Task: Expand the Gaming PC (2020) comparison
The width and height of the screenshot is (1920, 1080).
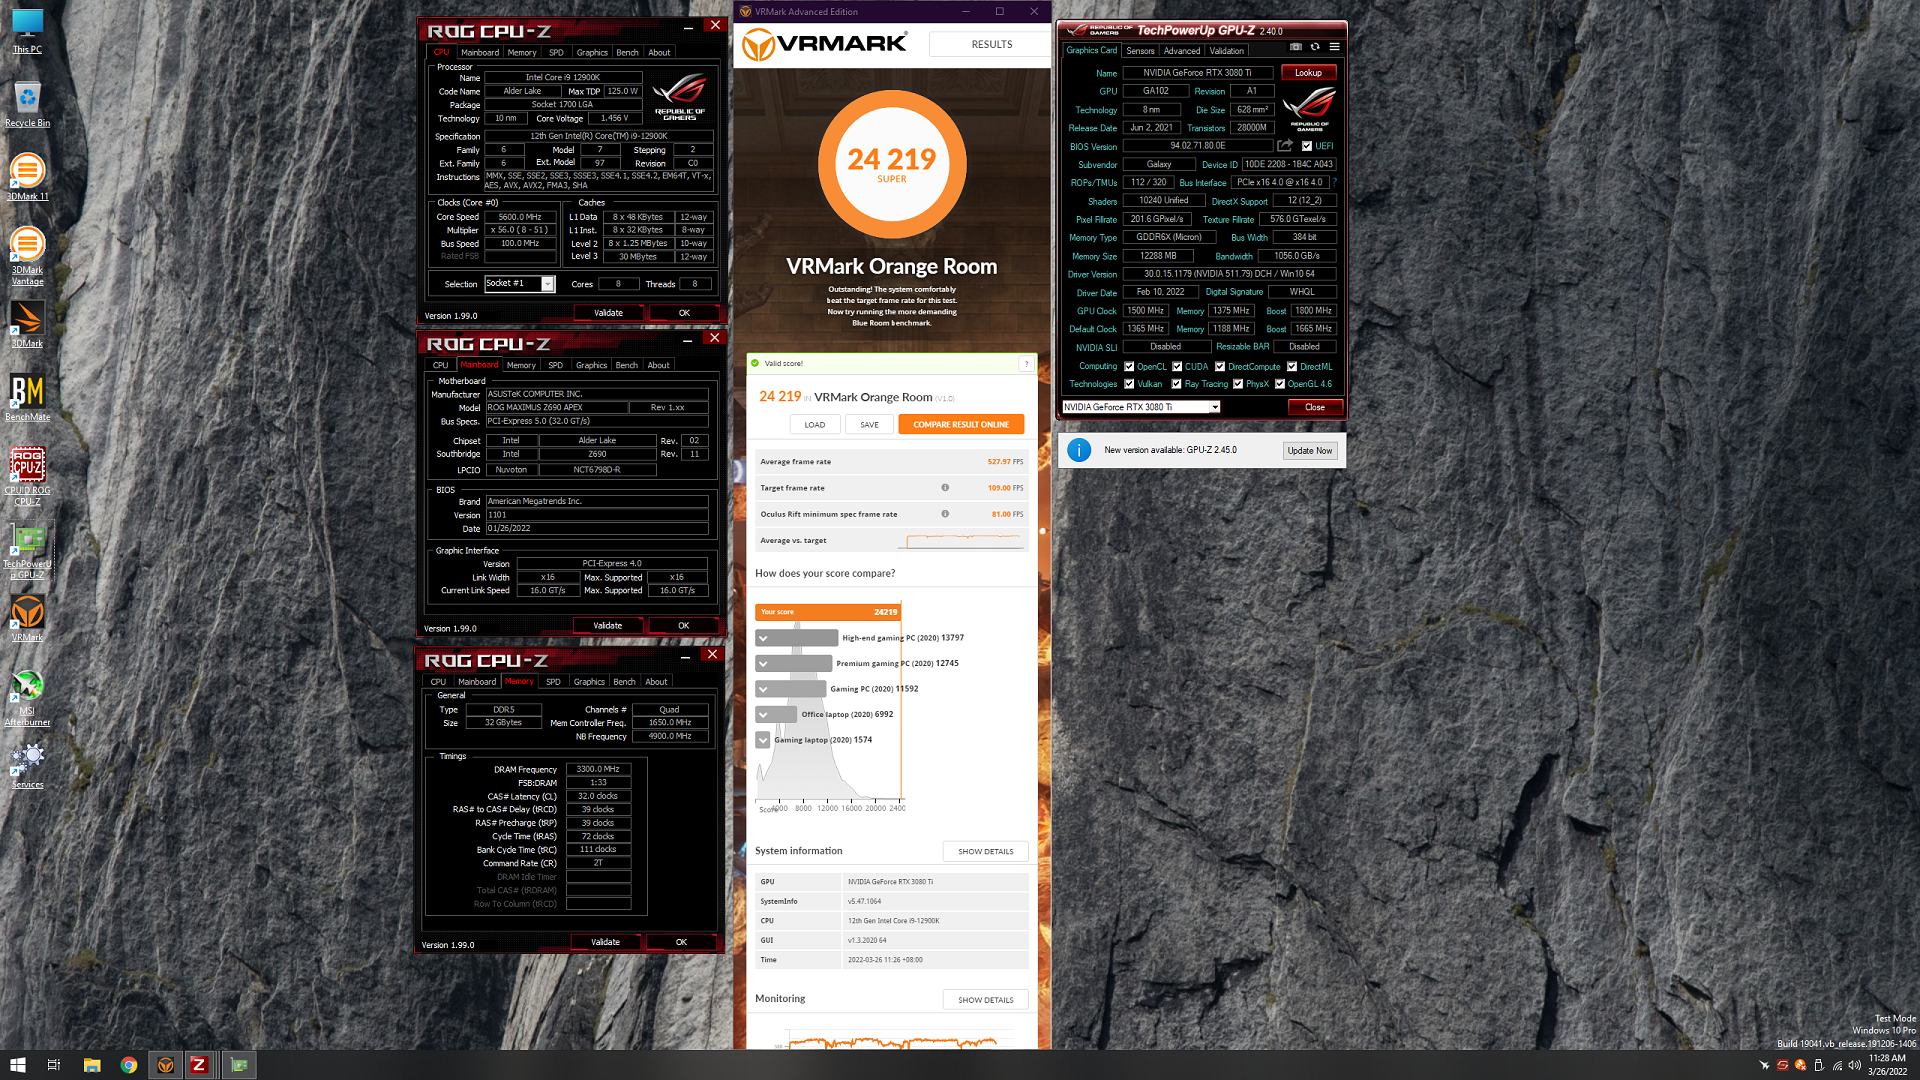Action: [763, 689]
